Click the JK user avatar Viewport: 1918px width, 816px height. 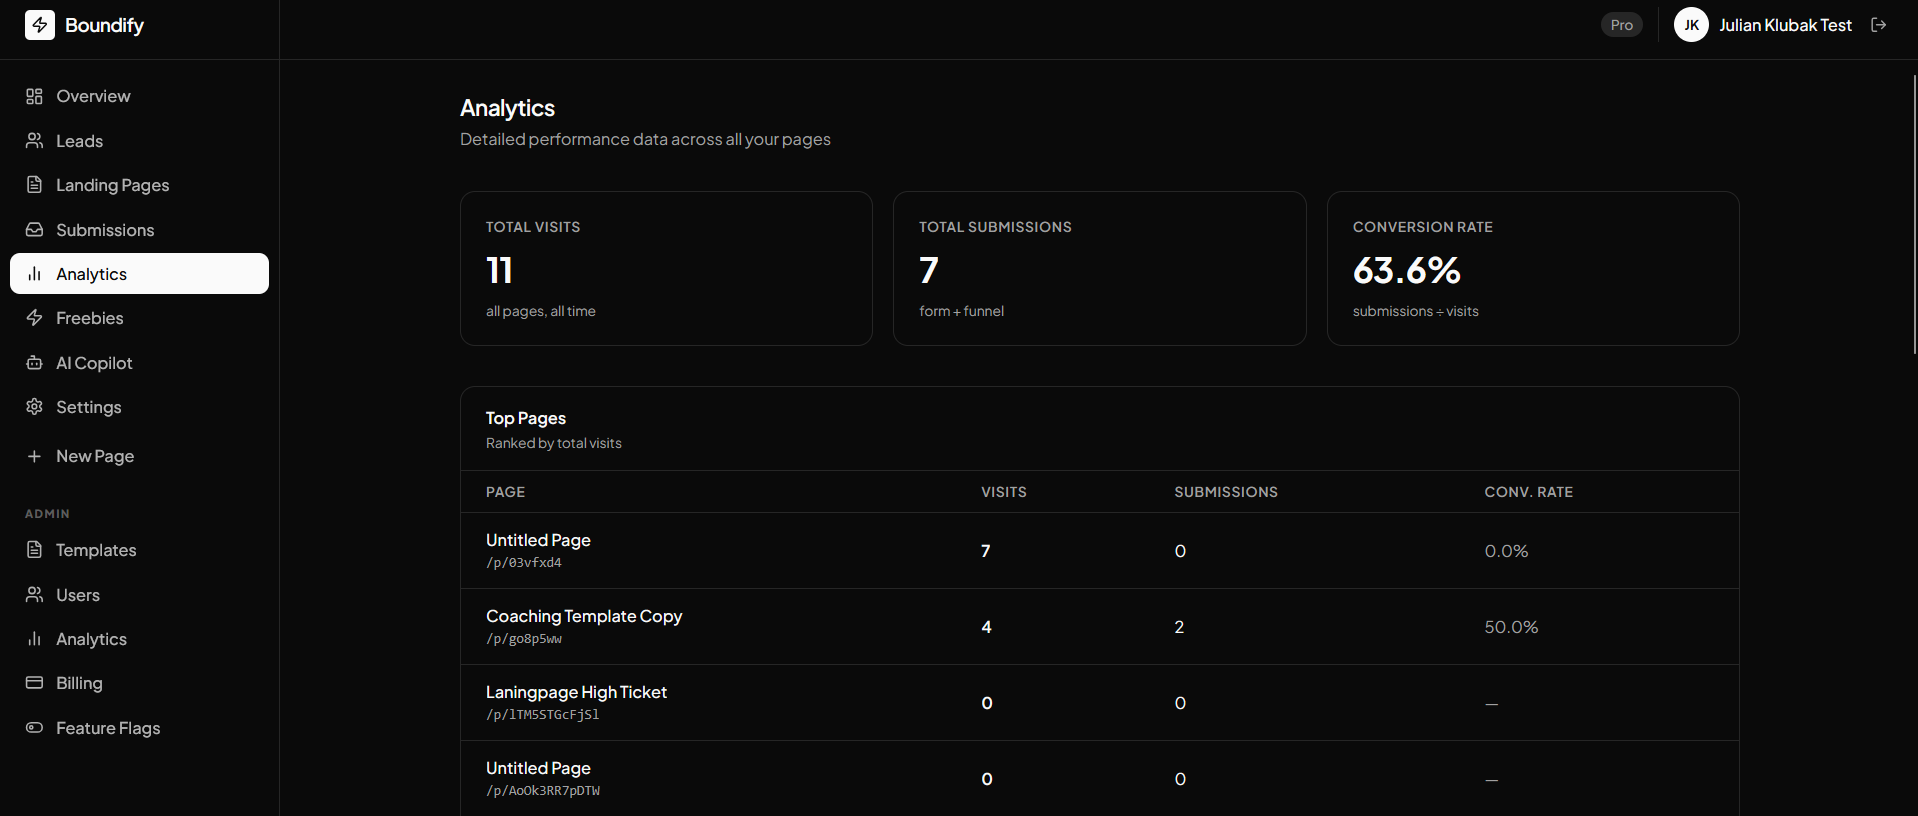pos(1691,25)
